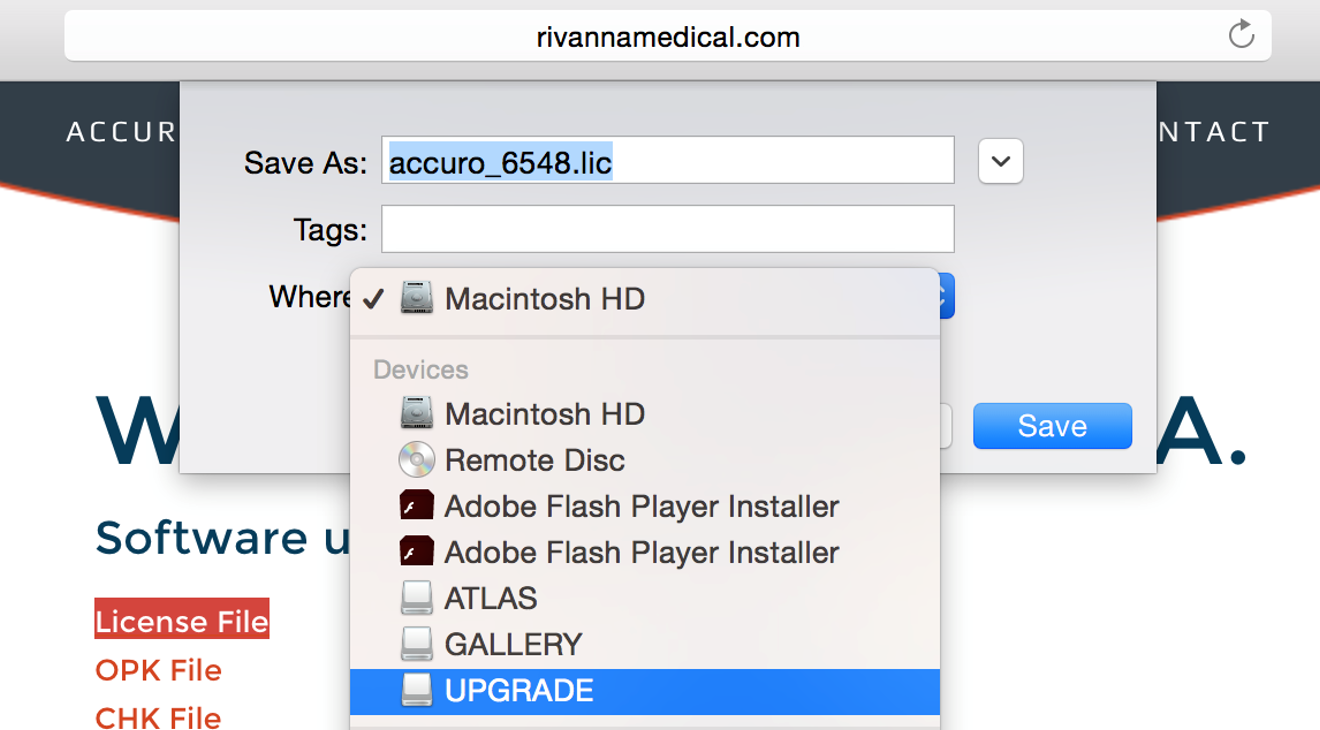This screenshot has height=730, width=1320.
Task: Click Macintosh HD disk icon under Devices
Action: (x=417, y=414)
